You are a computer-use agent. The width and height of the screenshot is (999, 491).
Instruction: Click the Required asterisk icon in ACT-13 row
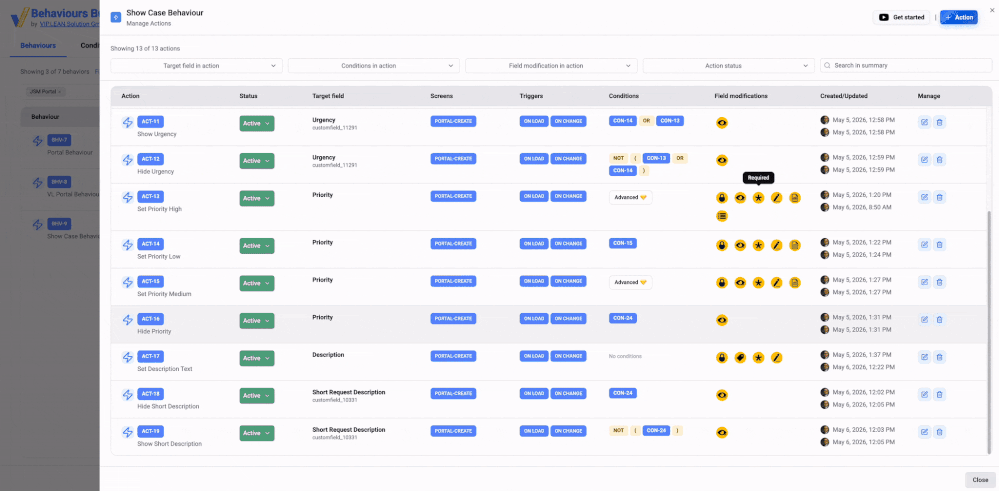point(758,198)
